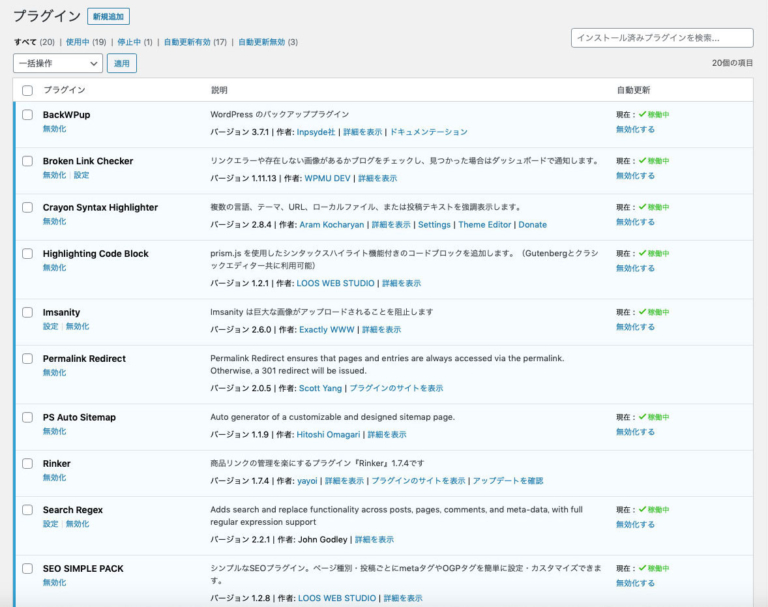Deactivate BackWPup via 無効化 link
Viewport: 768px width, 607px height.
click(x=54, y=129)
